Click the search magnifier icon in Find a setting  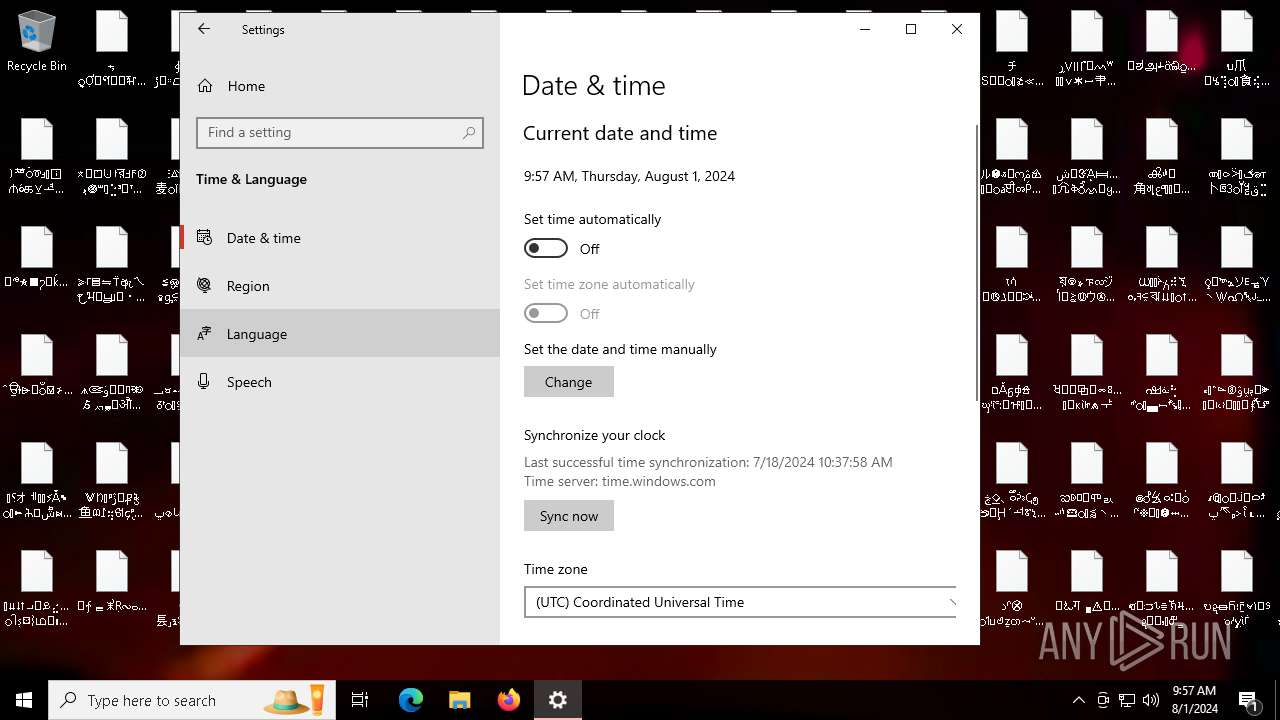[x=468, y=133]
